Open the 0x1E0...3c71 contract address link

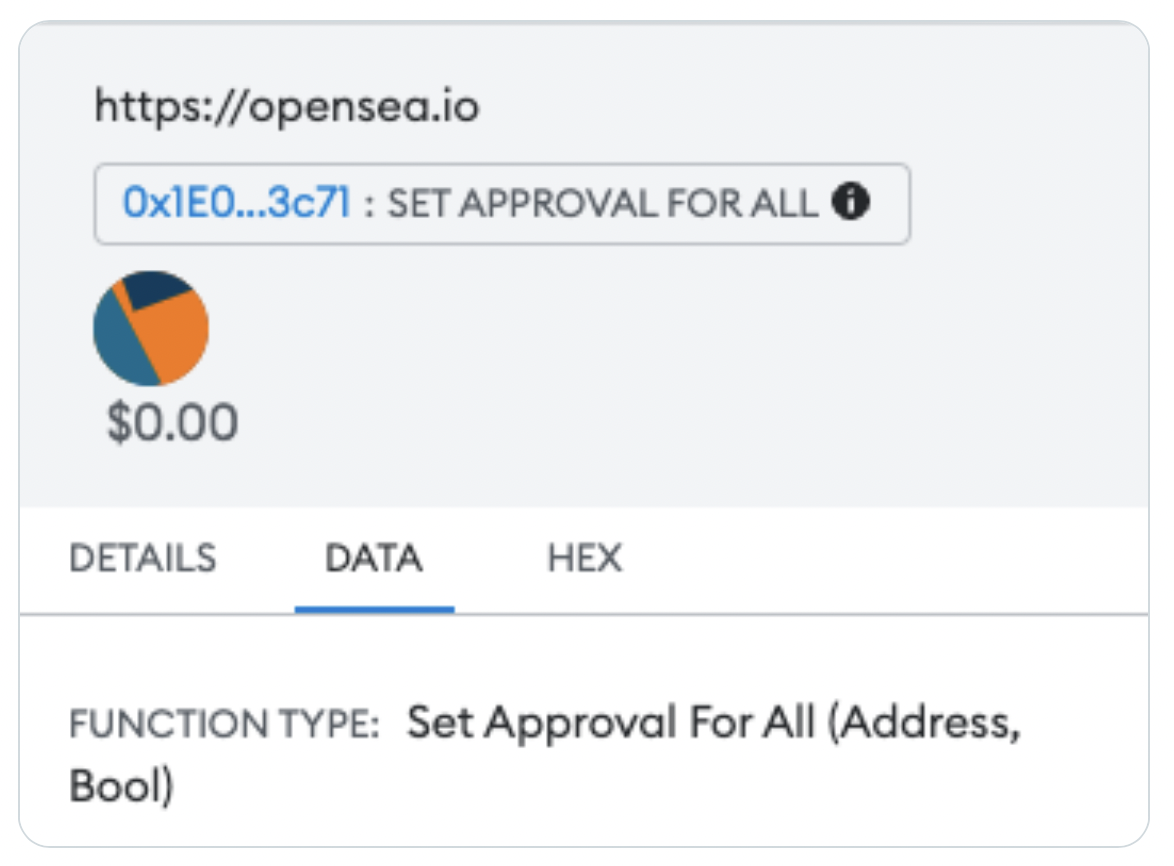(237, 203)
